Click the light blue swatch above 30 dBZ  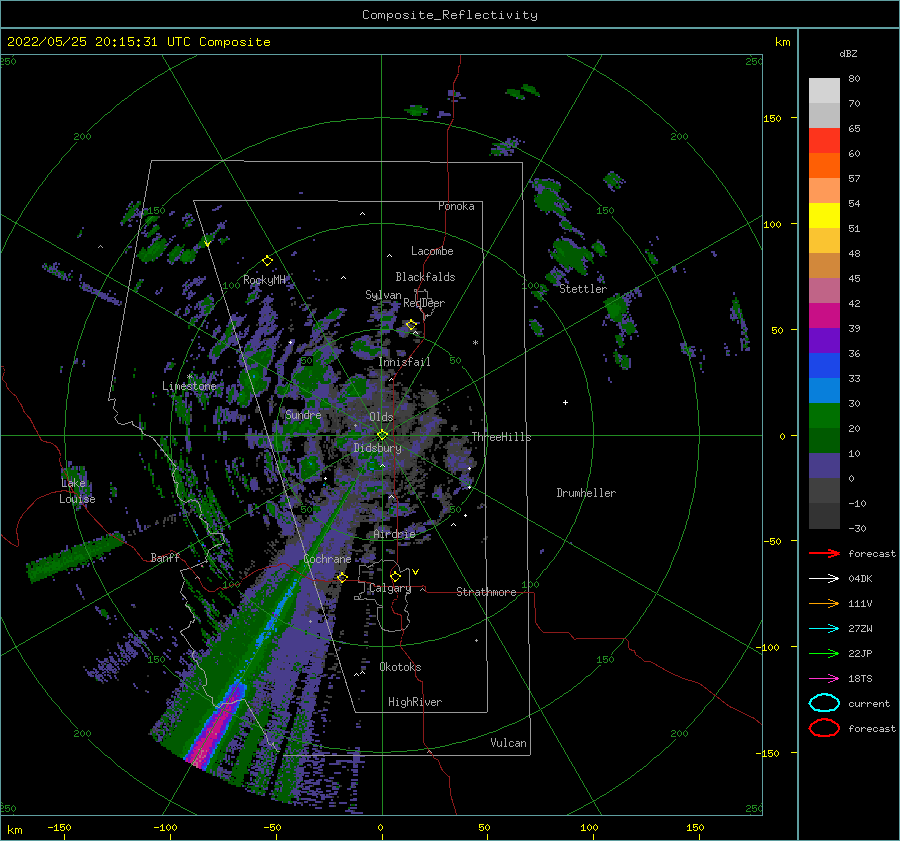click(824, 390)
